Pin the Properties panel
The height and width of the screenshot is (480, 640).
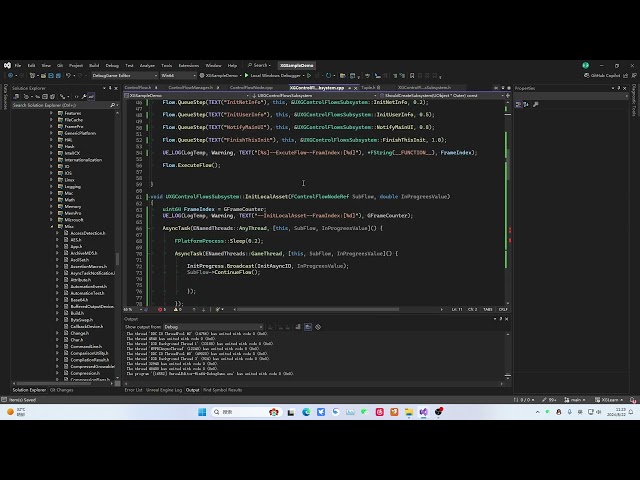618,88
